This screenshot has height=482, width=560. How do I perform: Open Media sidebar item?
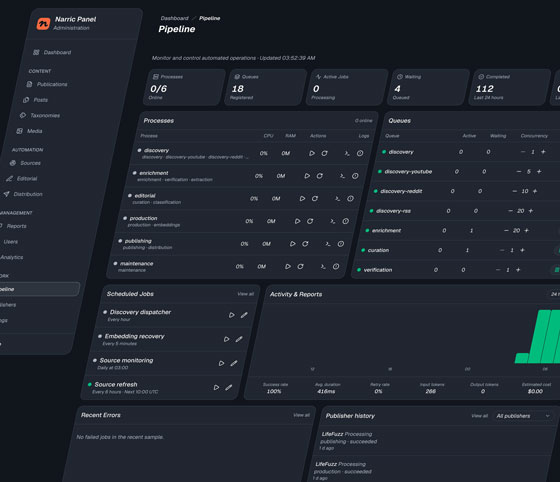point(29,131)
